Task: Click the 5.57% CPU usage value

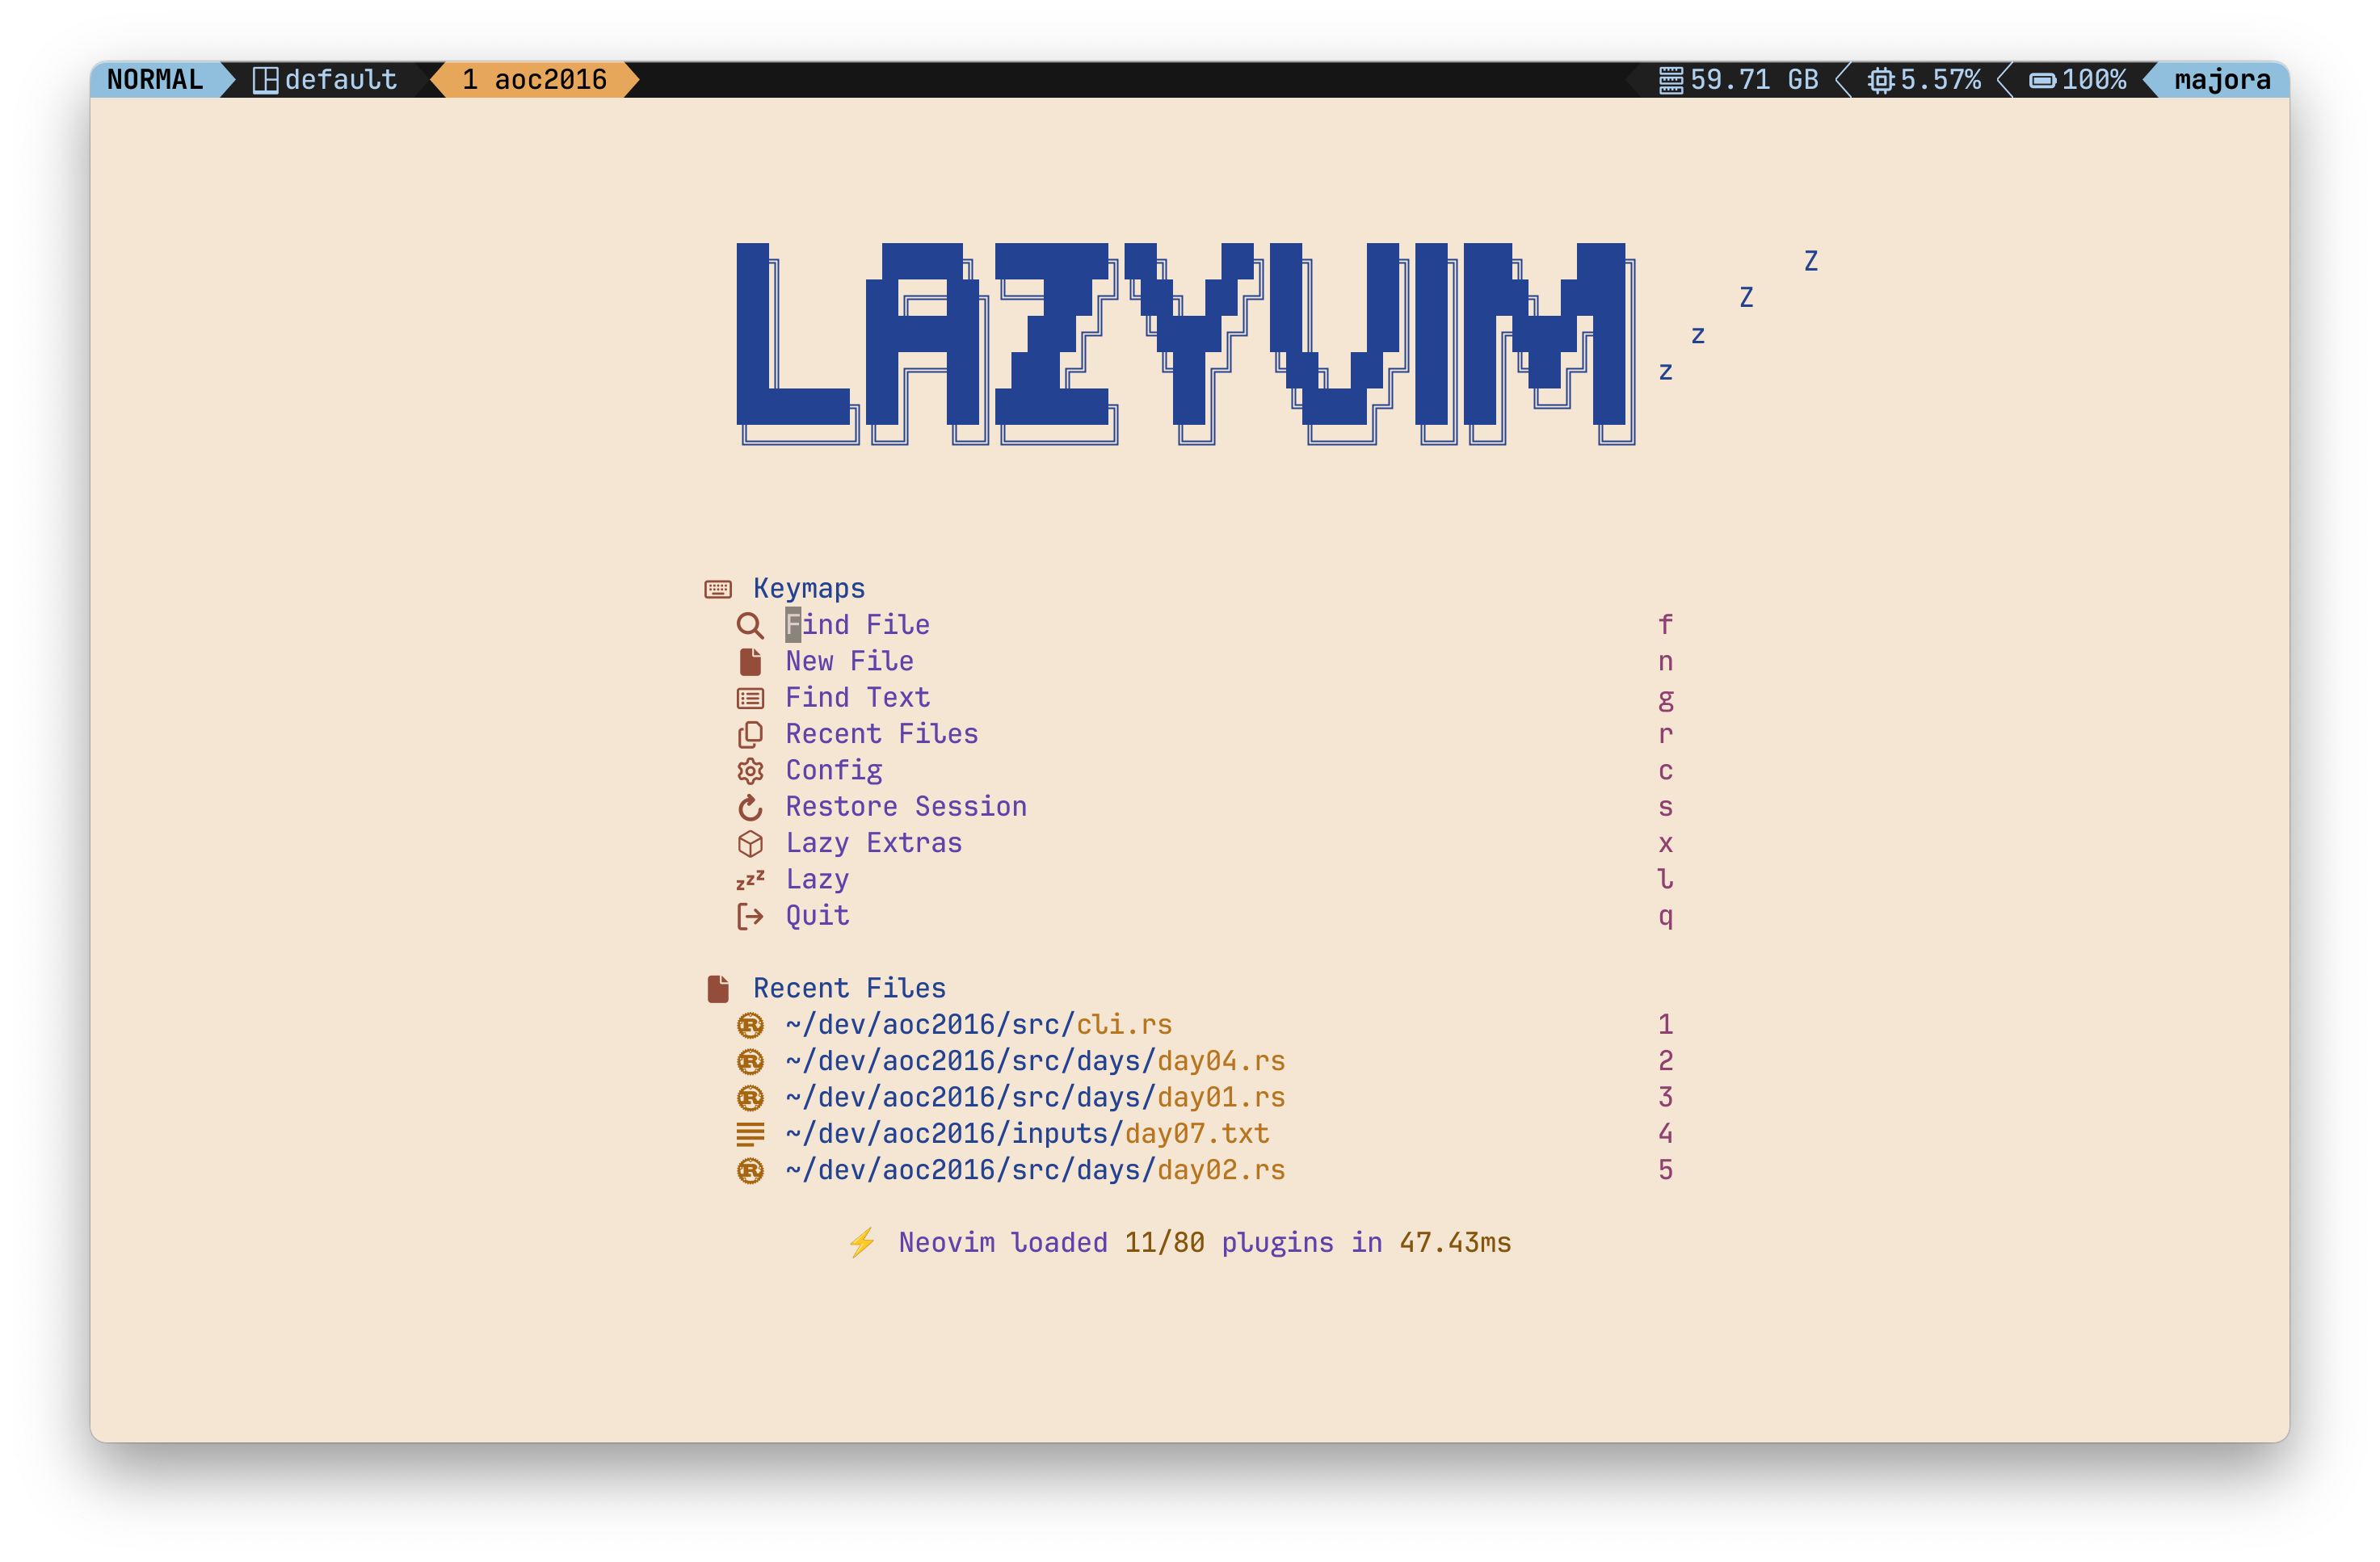Action: coord(1940,80)
